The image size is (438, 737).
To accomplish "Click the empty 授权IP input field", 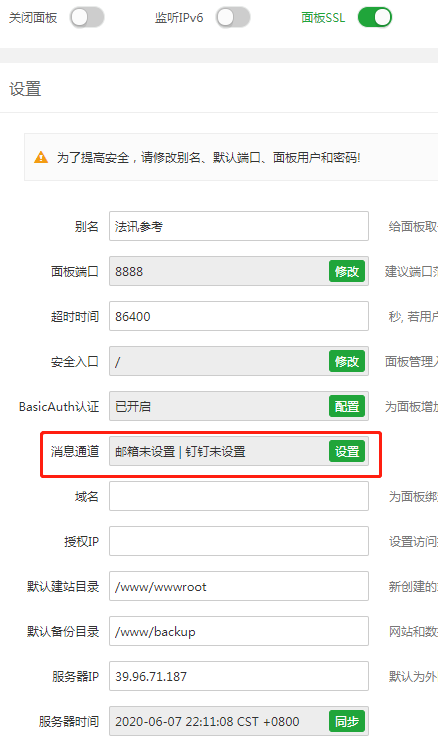I will [239, 541].
